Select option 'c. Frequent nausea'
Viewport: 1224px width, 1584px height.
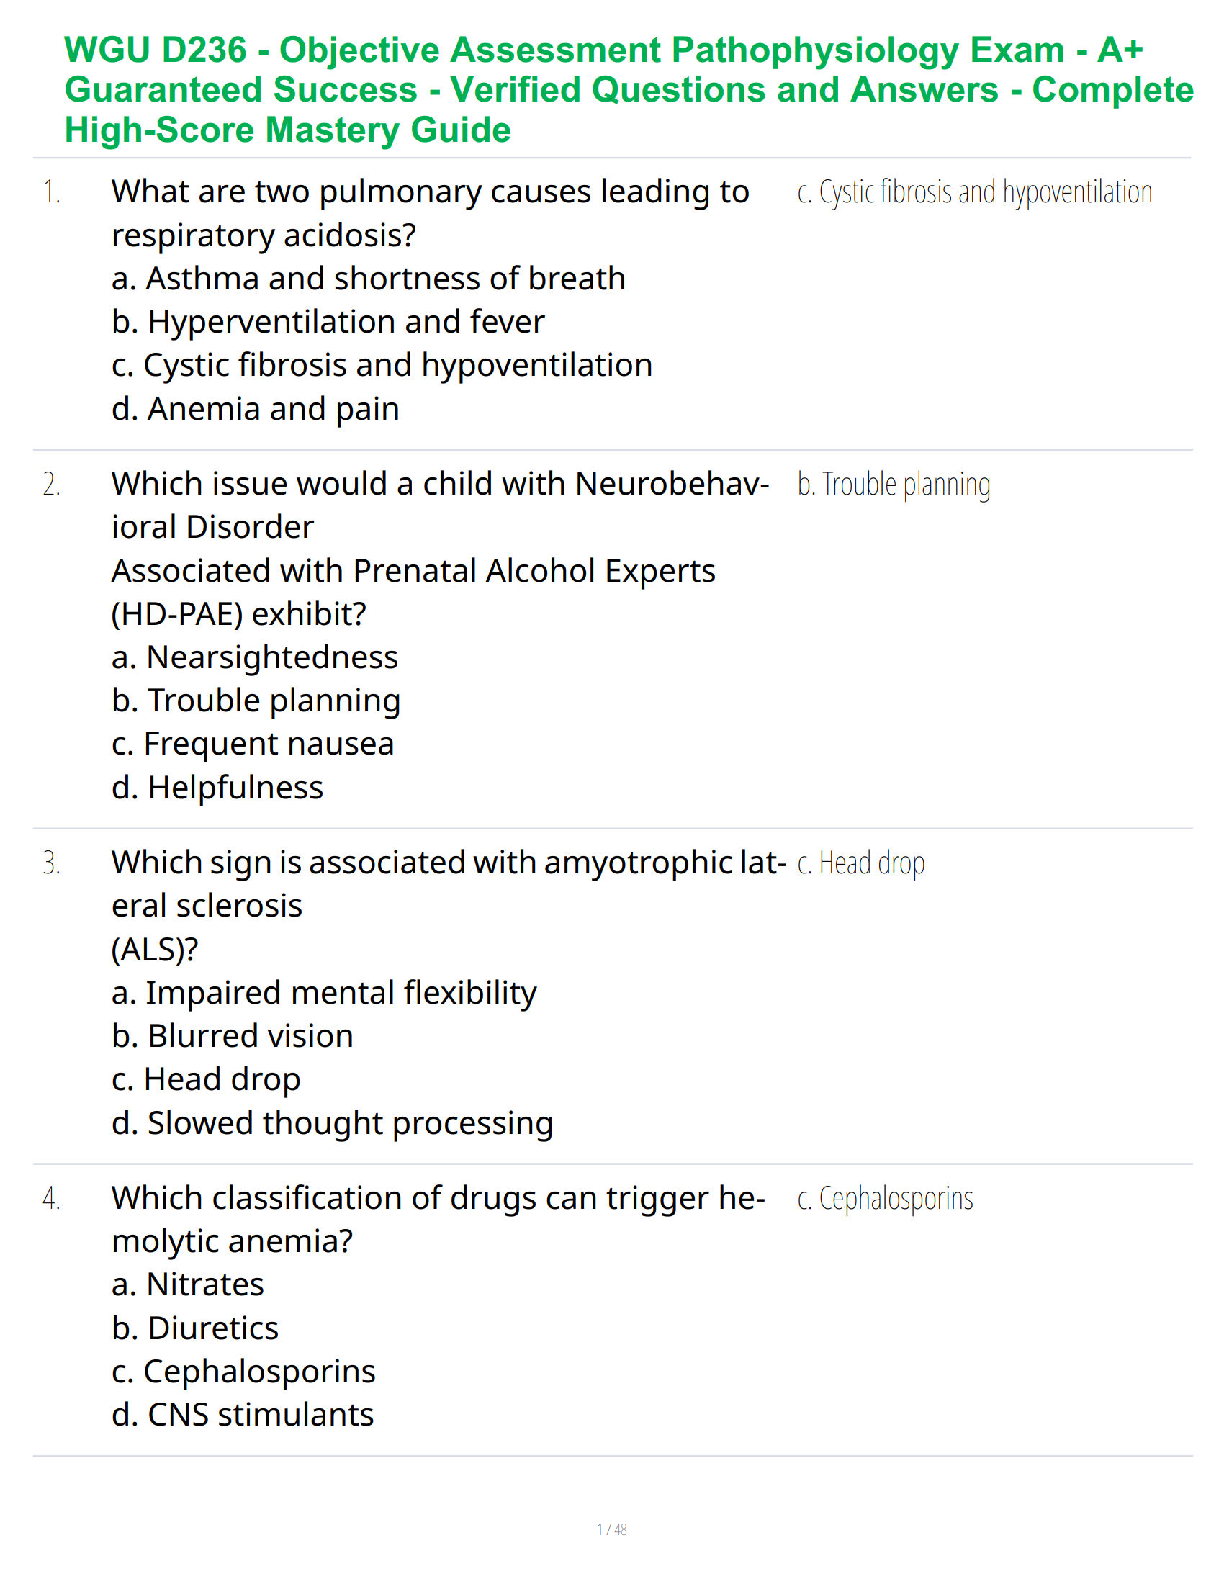pos(253,744)
